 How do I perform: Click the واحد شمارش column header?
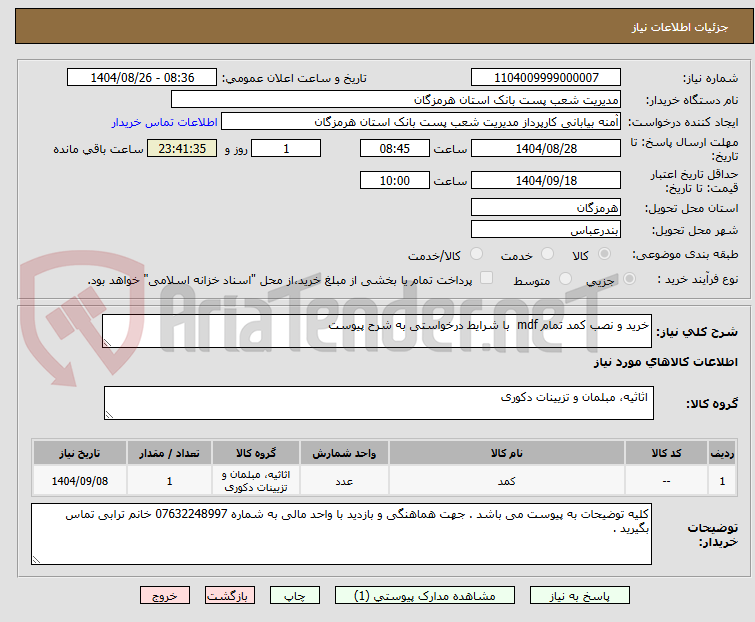[344, 453]
